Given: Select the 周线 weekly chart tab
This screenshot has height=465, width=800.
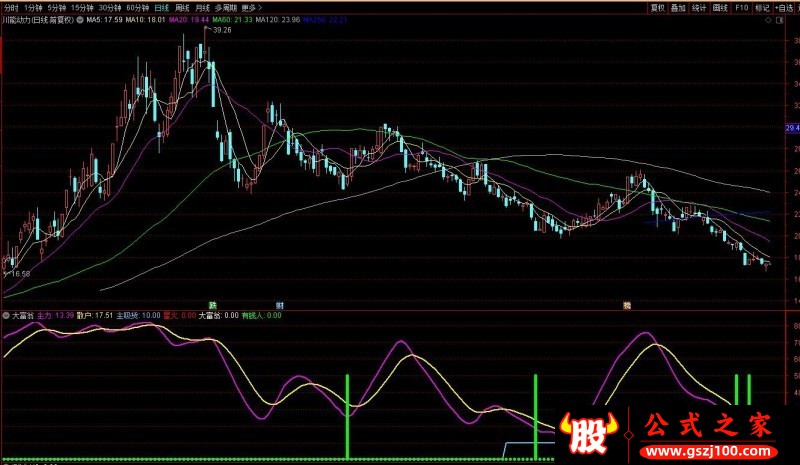Looking at the screenshot, I should click(x=181, y=6).
